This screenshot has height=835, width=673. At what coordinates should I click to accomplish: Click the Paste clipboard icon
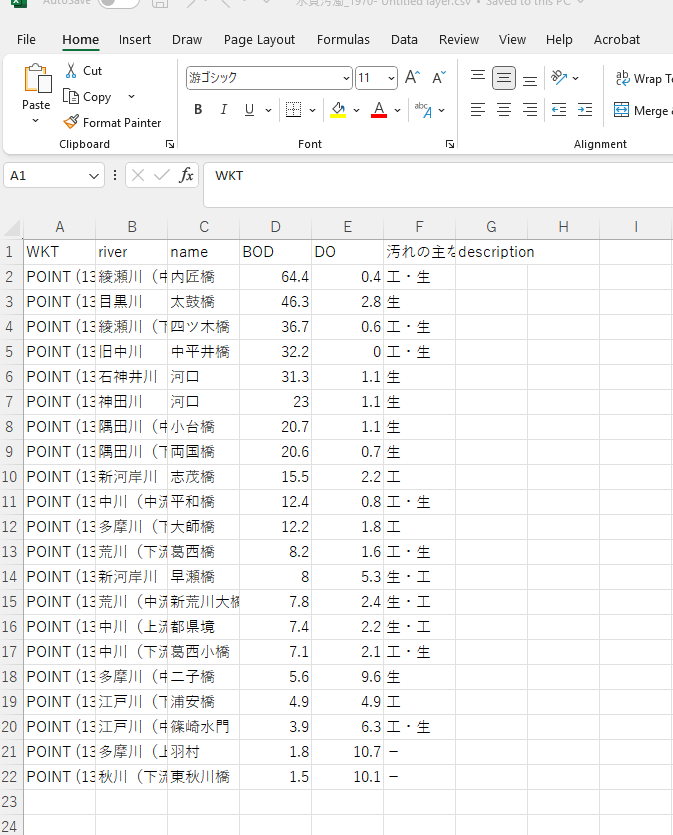tap(37, 80)
